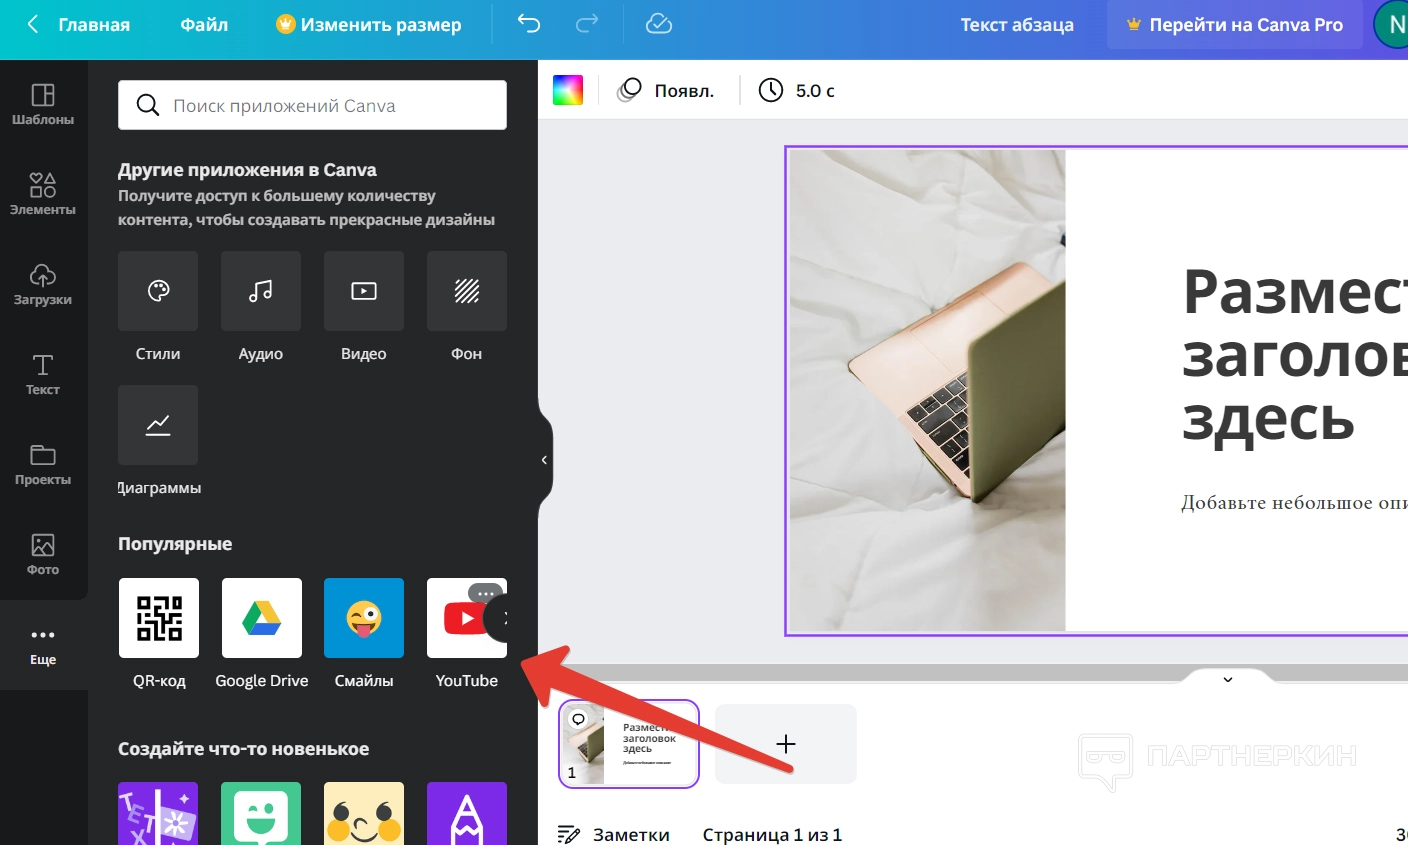This screenshot has width=1408, height=845.
Task: Select the Добавьте небольшое description text
Action: (1294, 502)
